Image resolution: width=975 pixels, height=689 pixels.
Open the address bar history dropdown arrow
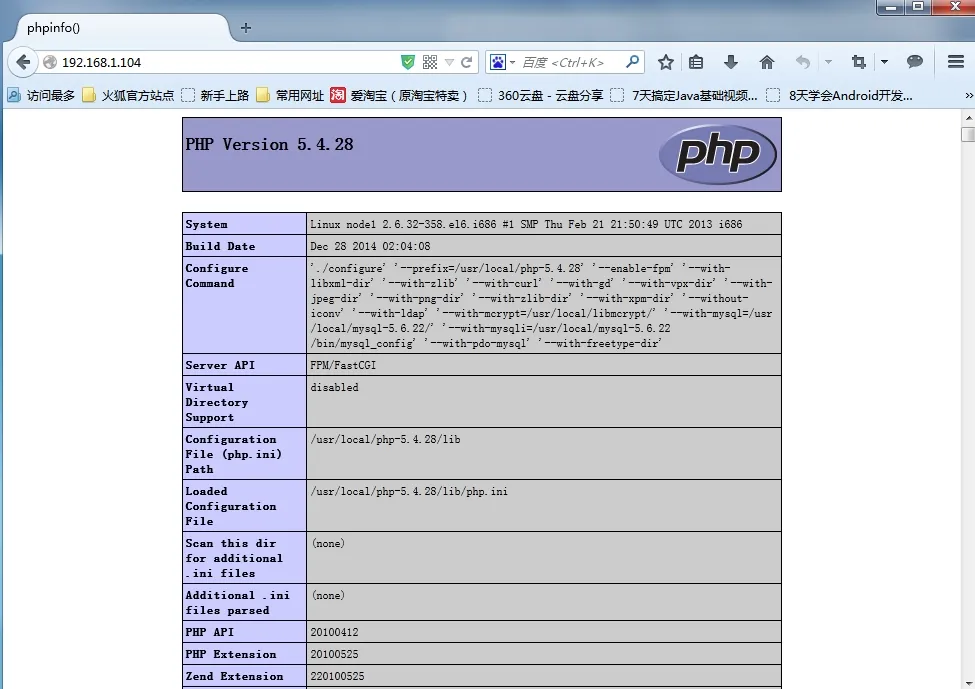449,62
